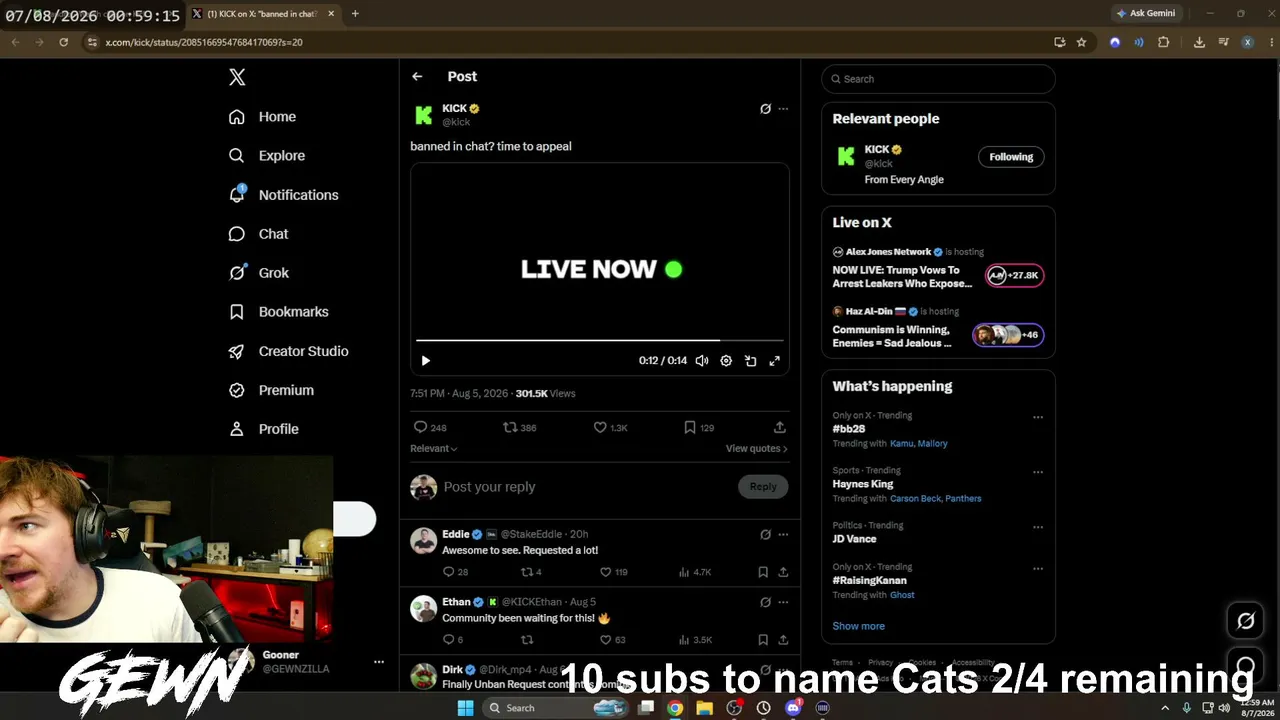Open Grok from the sidebar

click(x=258, y=273)
